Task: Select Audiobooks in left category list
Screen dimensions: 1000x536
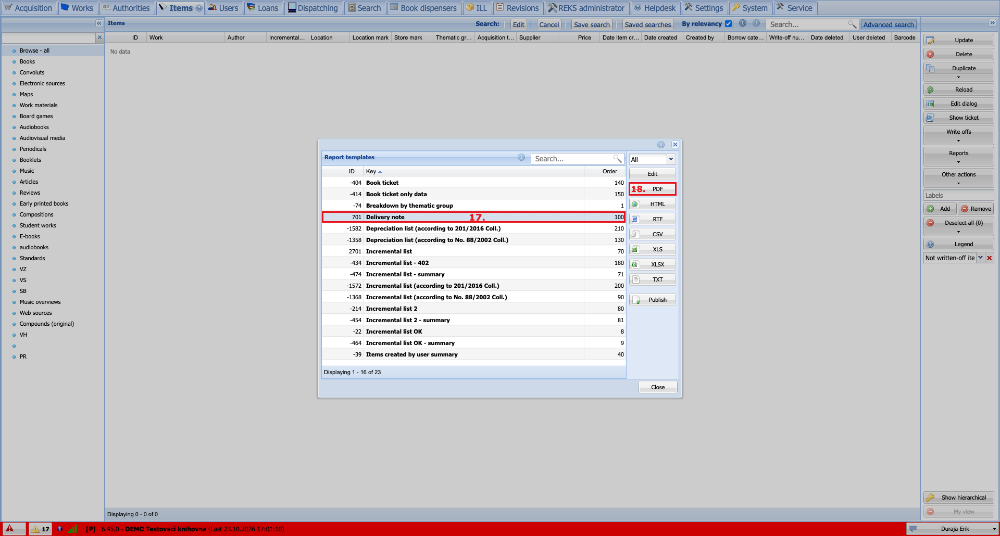Action: tap(34, 127)
